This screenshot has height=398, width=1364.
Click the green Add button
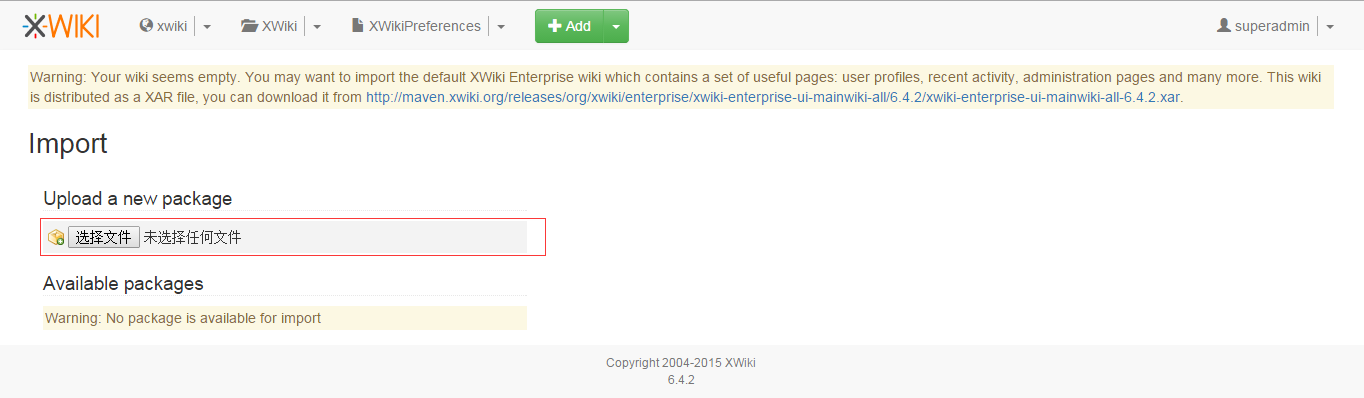(569, 26)
